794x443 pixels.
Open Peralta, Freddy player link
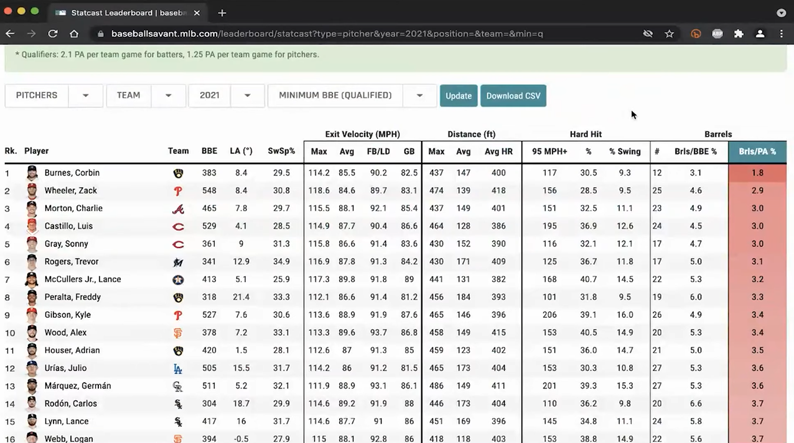pos(72,297)
